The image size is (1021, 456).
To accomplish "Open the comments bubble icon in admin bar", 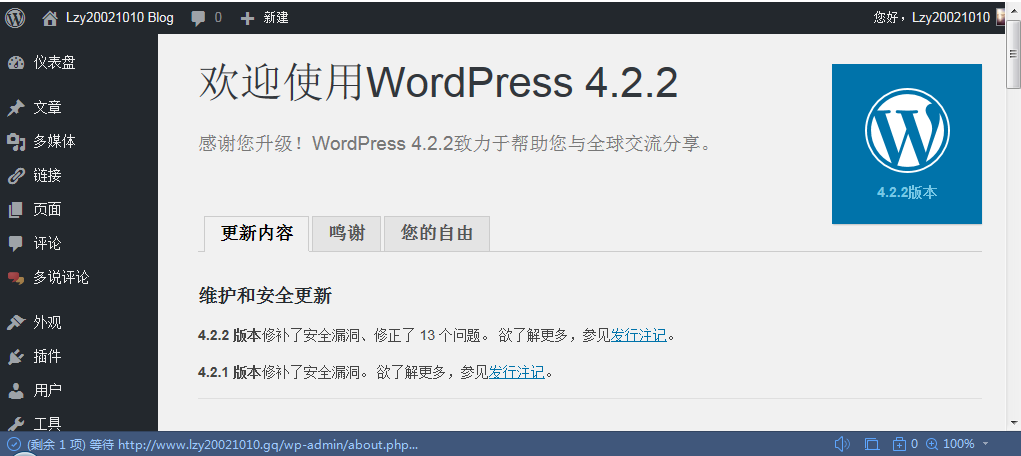I will coord(199,18).
